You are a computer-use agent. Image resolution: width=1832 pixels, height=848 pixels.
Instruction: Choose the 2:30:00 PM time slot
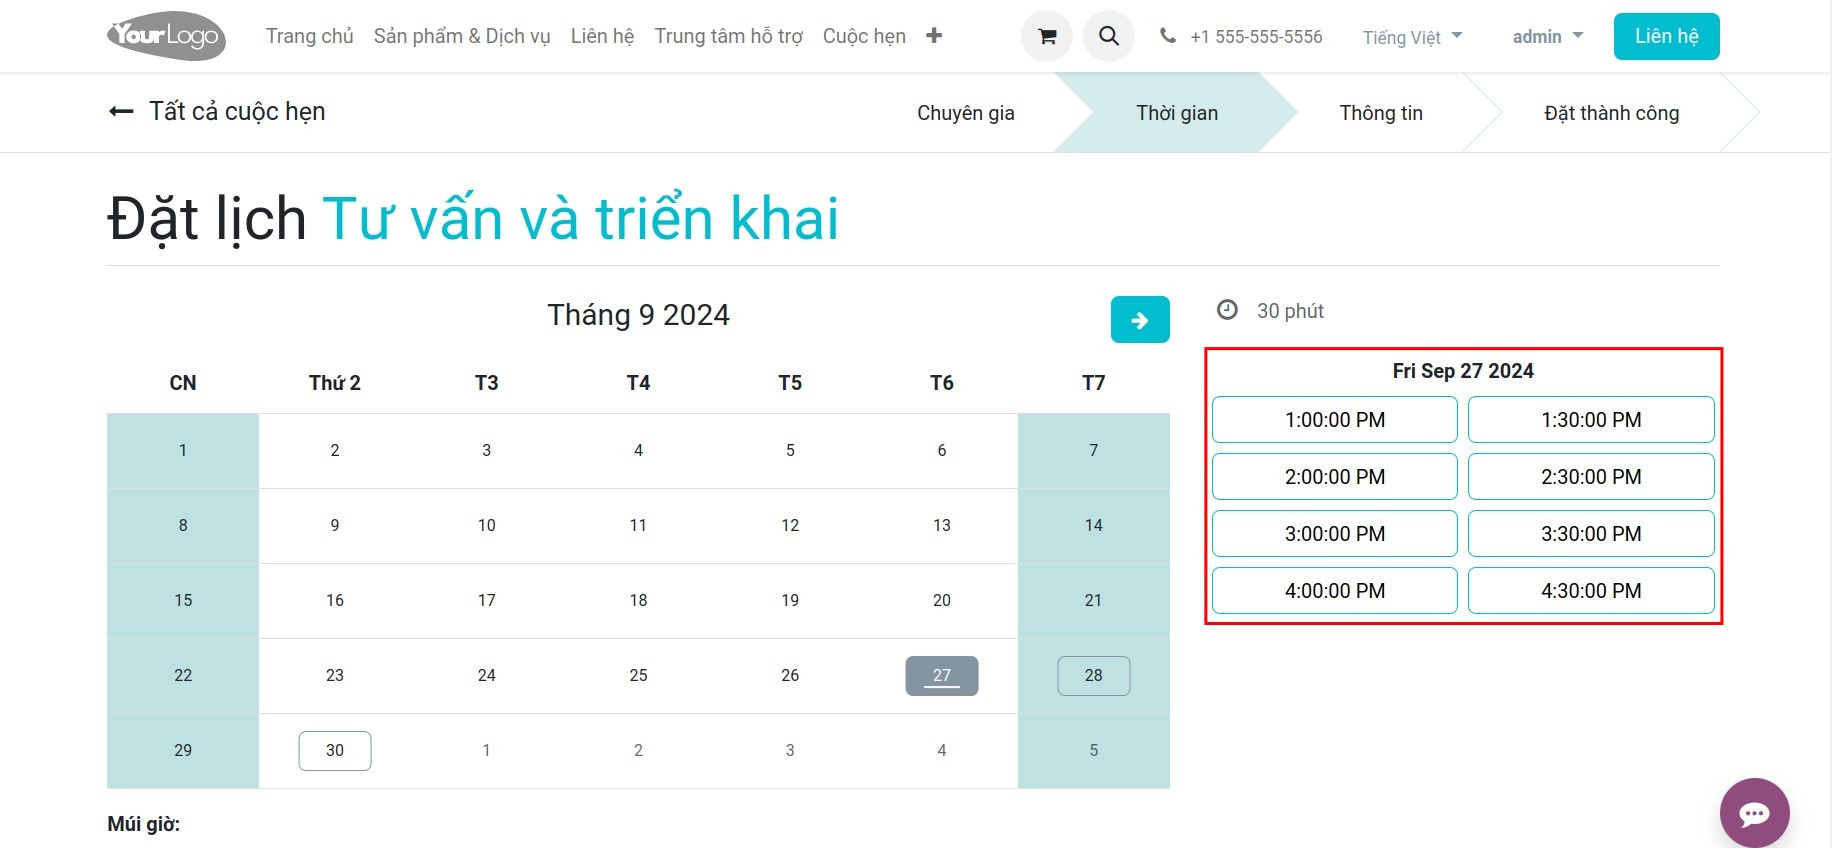tap(1591, 477)
